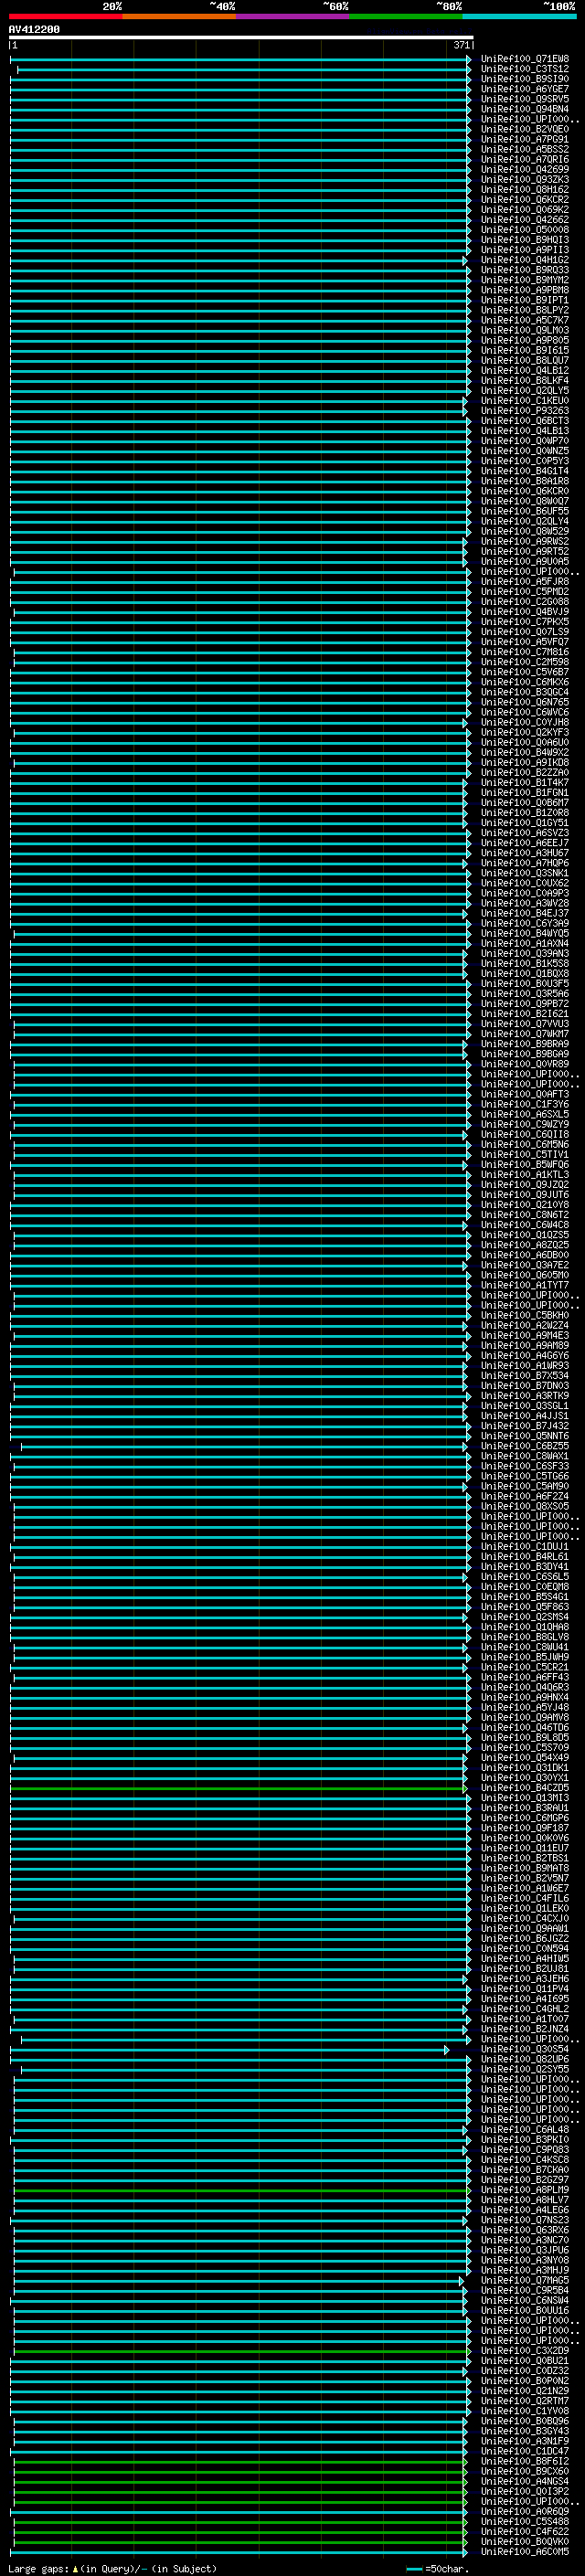Click hit label UniRef100_Q5F863
The height and width of the screenshot is (2576, 585).
coord(524,1607)
